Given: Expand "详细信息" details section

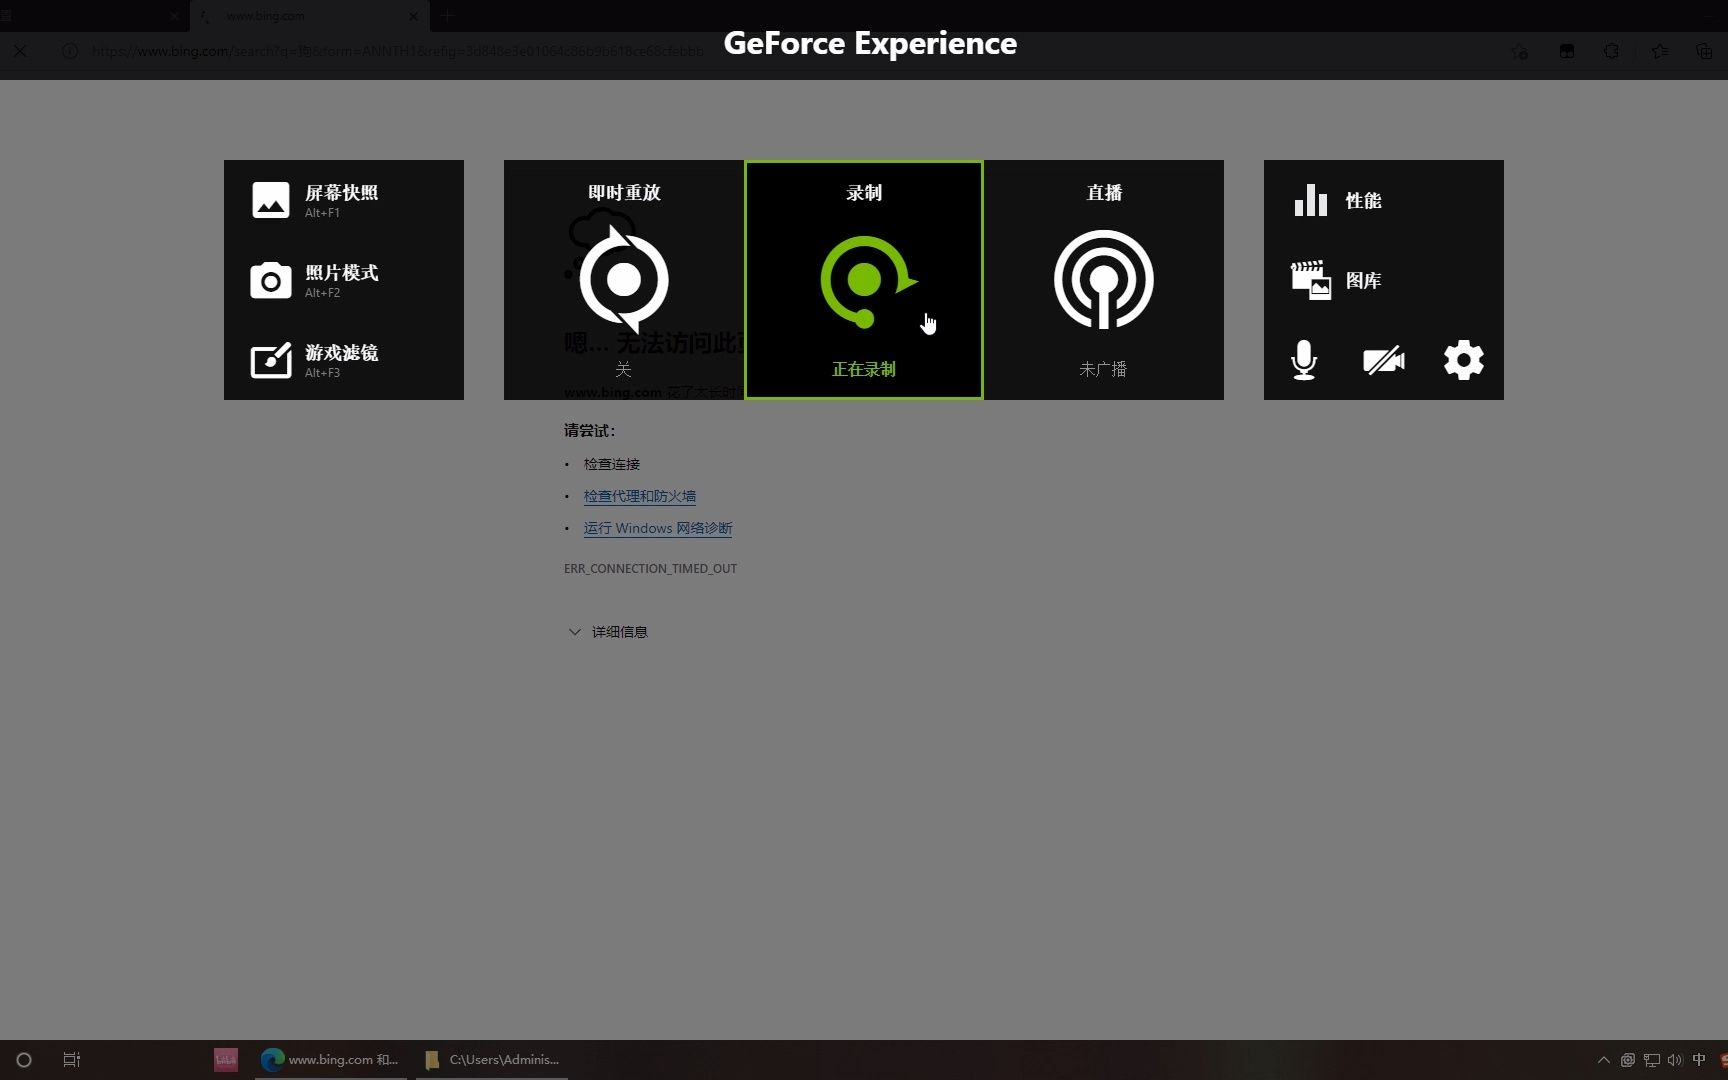Looking at the screenshot, I should (x=608, y=632).
